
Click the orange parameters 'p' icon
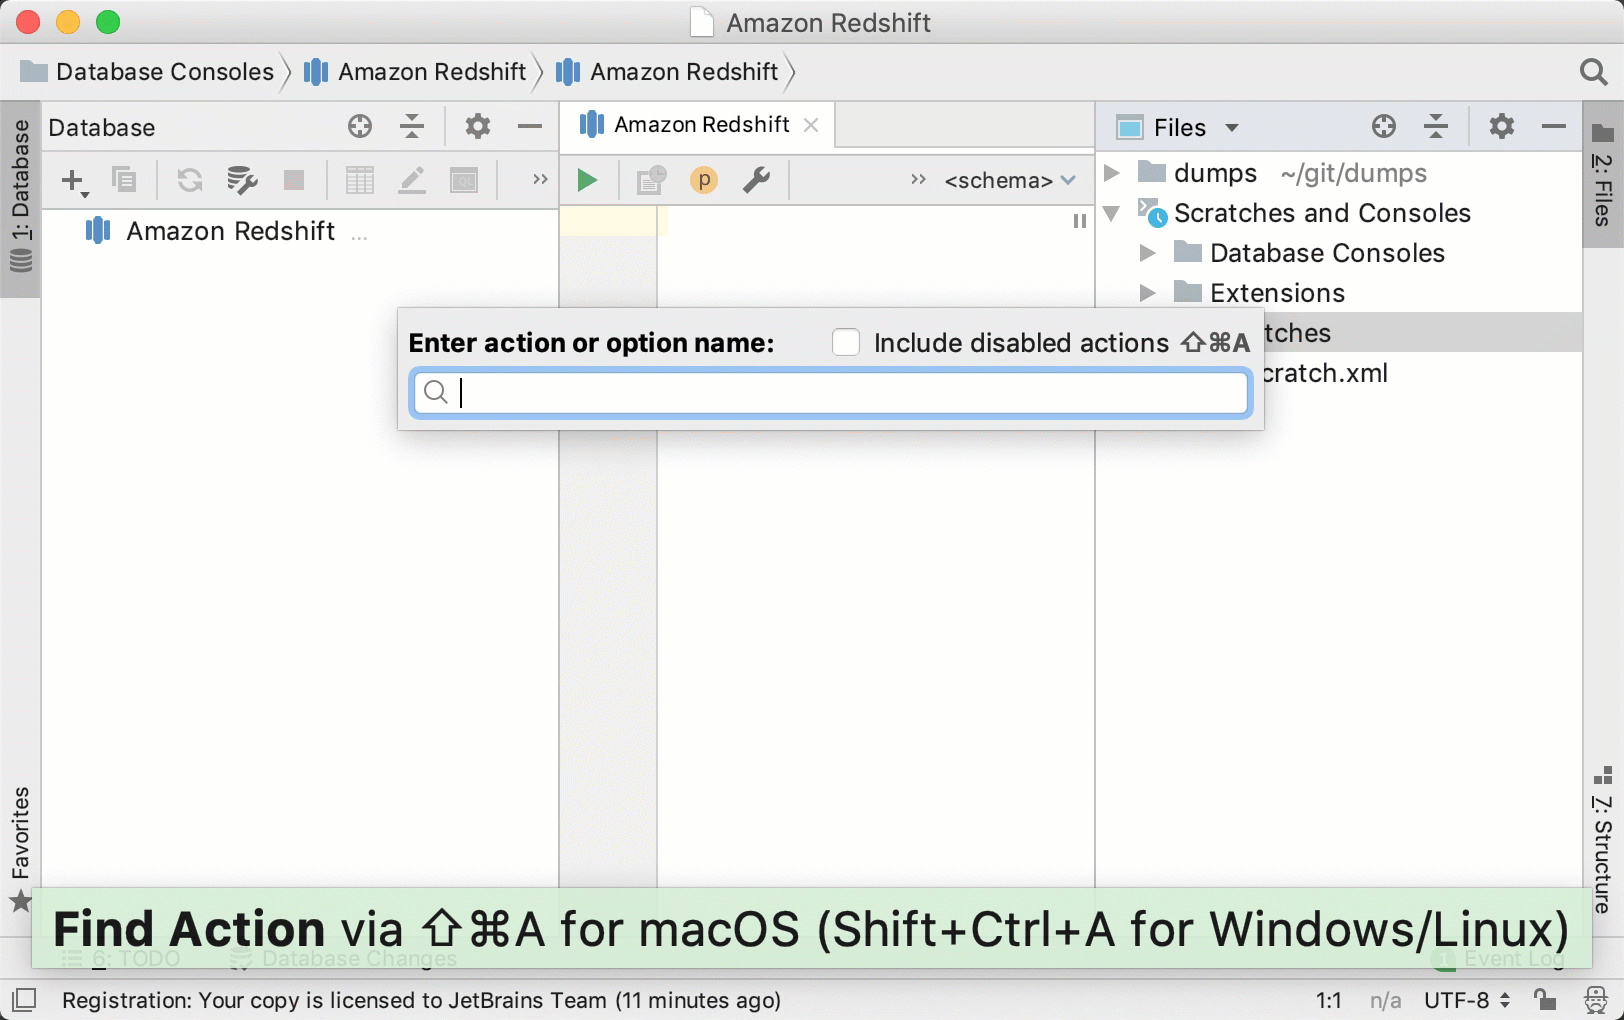pos(704,180)
